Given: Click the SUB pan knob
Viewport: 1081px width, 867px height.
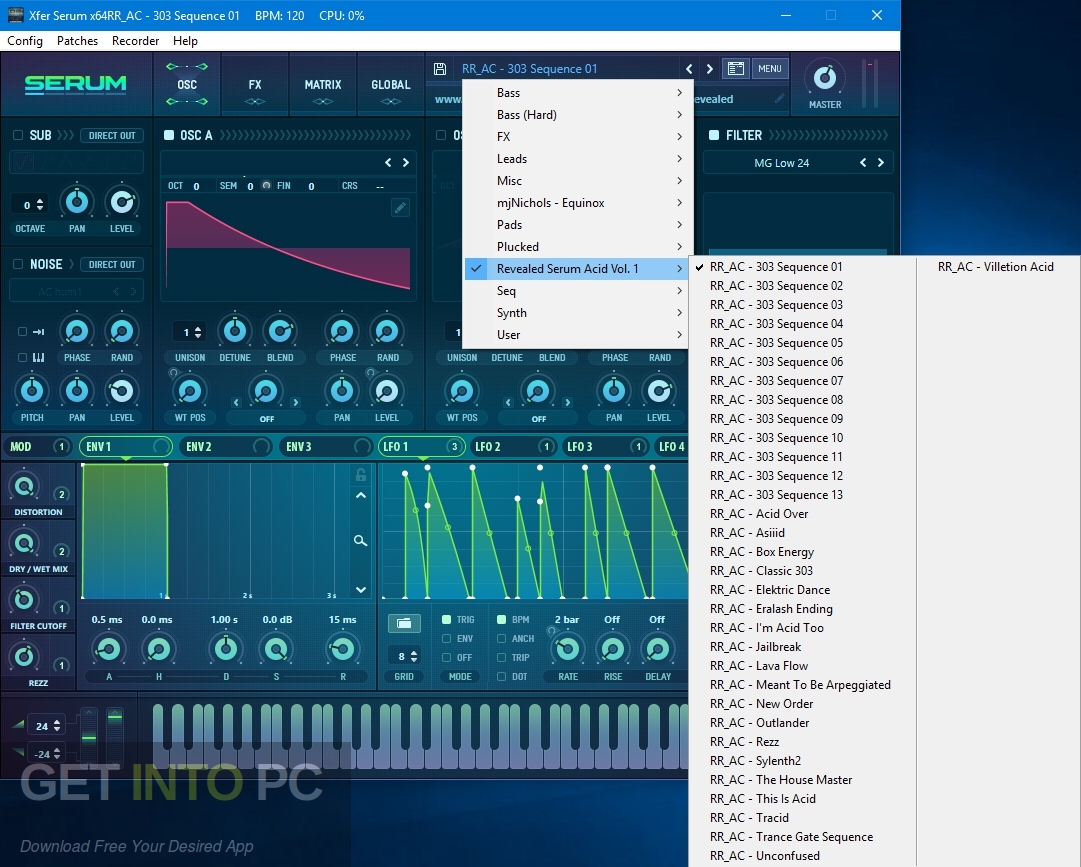Looking at the screenshot, I should (77, 202).
